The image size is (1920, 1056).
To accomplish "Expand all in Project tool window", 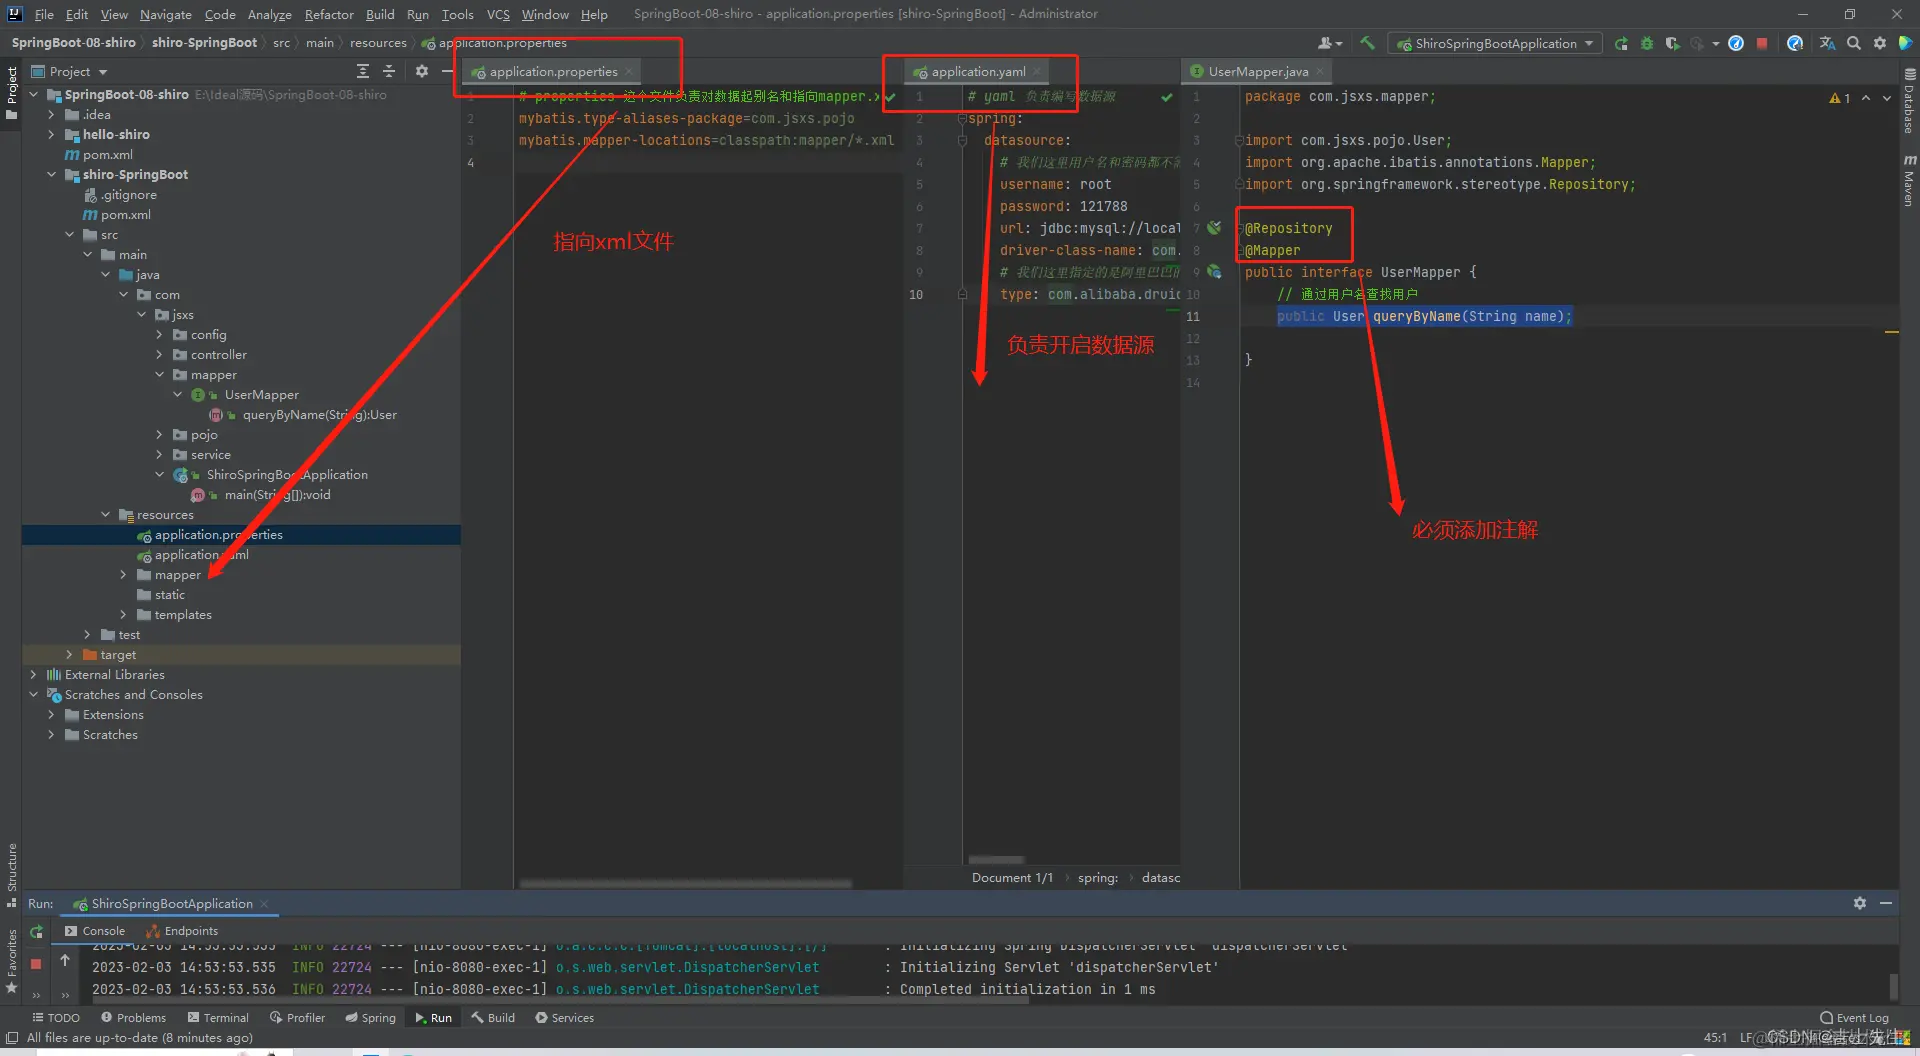I will (362, 71).
